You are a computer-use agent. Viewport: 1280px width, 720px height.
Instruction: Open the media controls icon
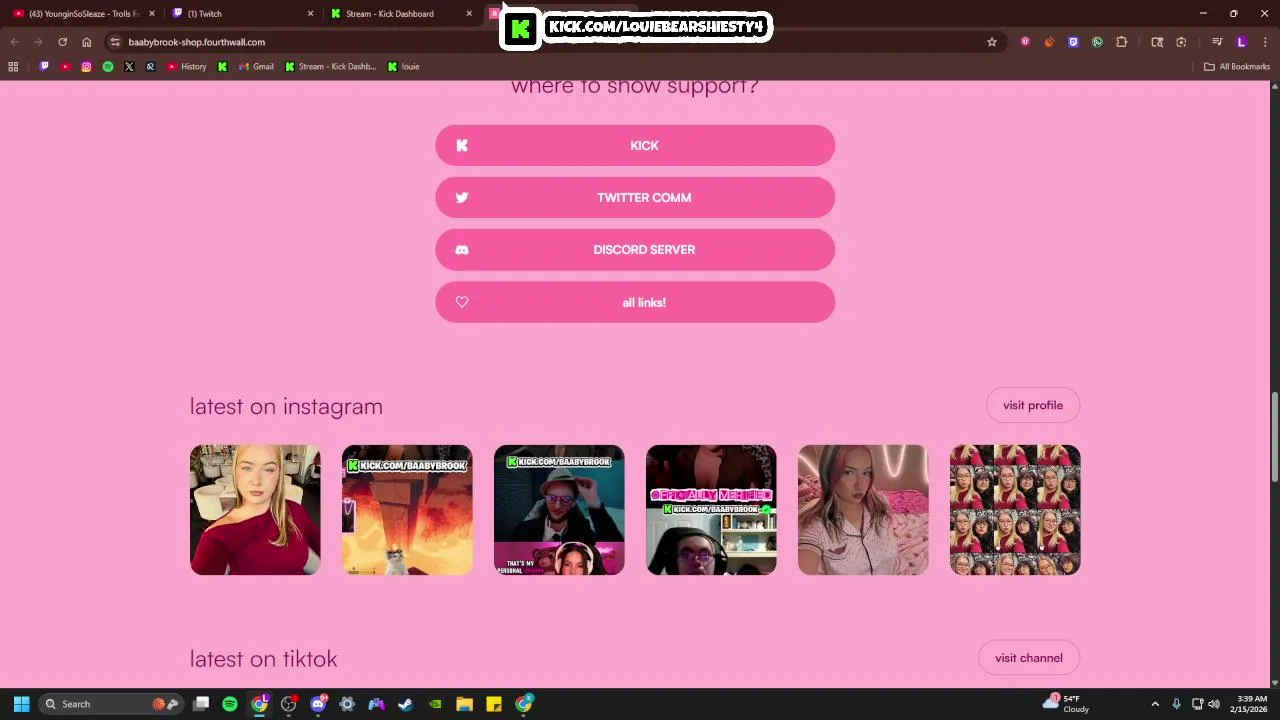(x=1217, y=42)
